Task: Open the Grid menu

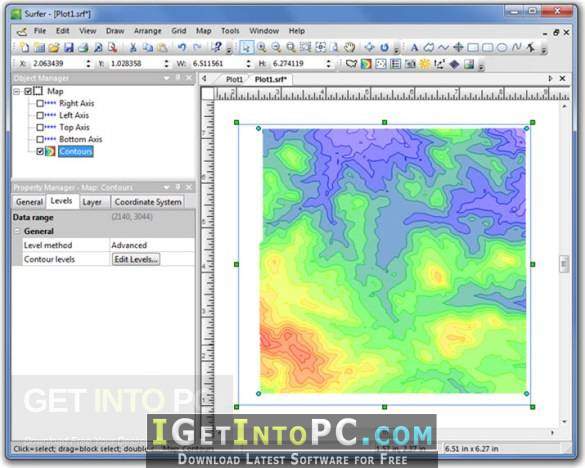Action: coord(179,31)
